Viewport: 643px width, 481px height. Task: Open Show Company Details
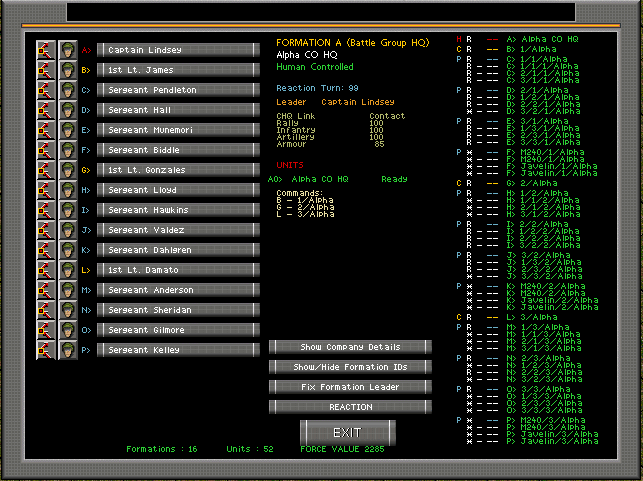click(351, 347)
